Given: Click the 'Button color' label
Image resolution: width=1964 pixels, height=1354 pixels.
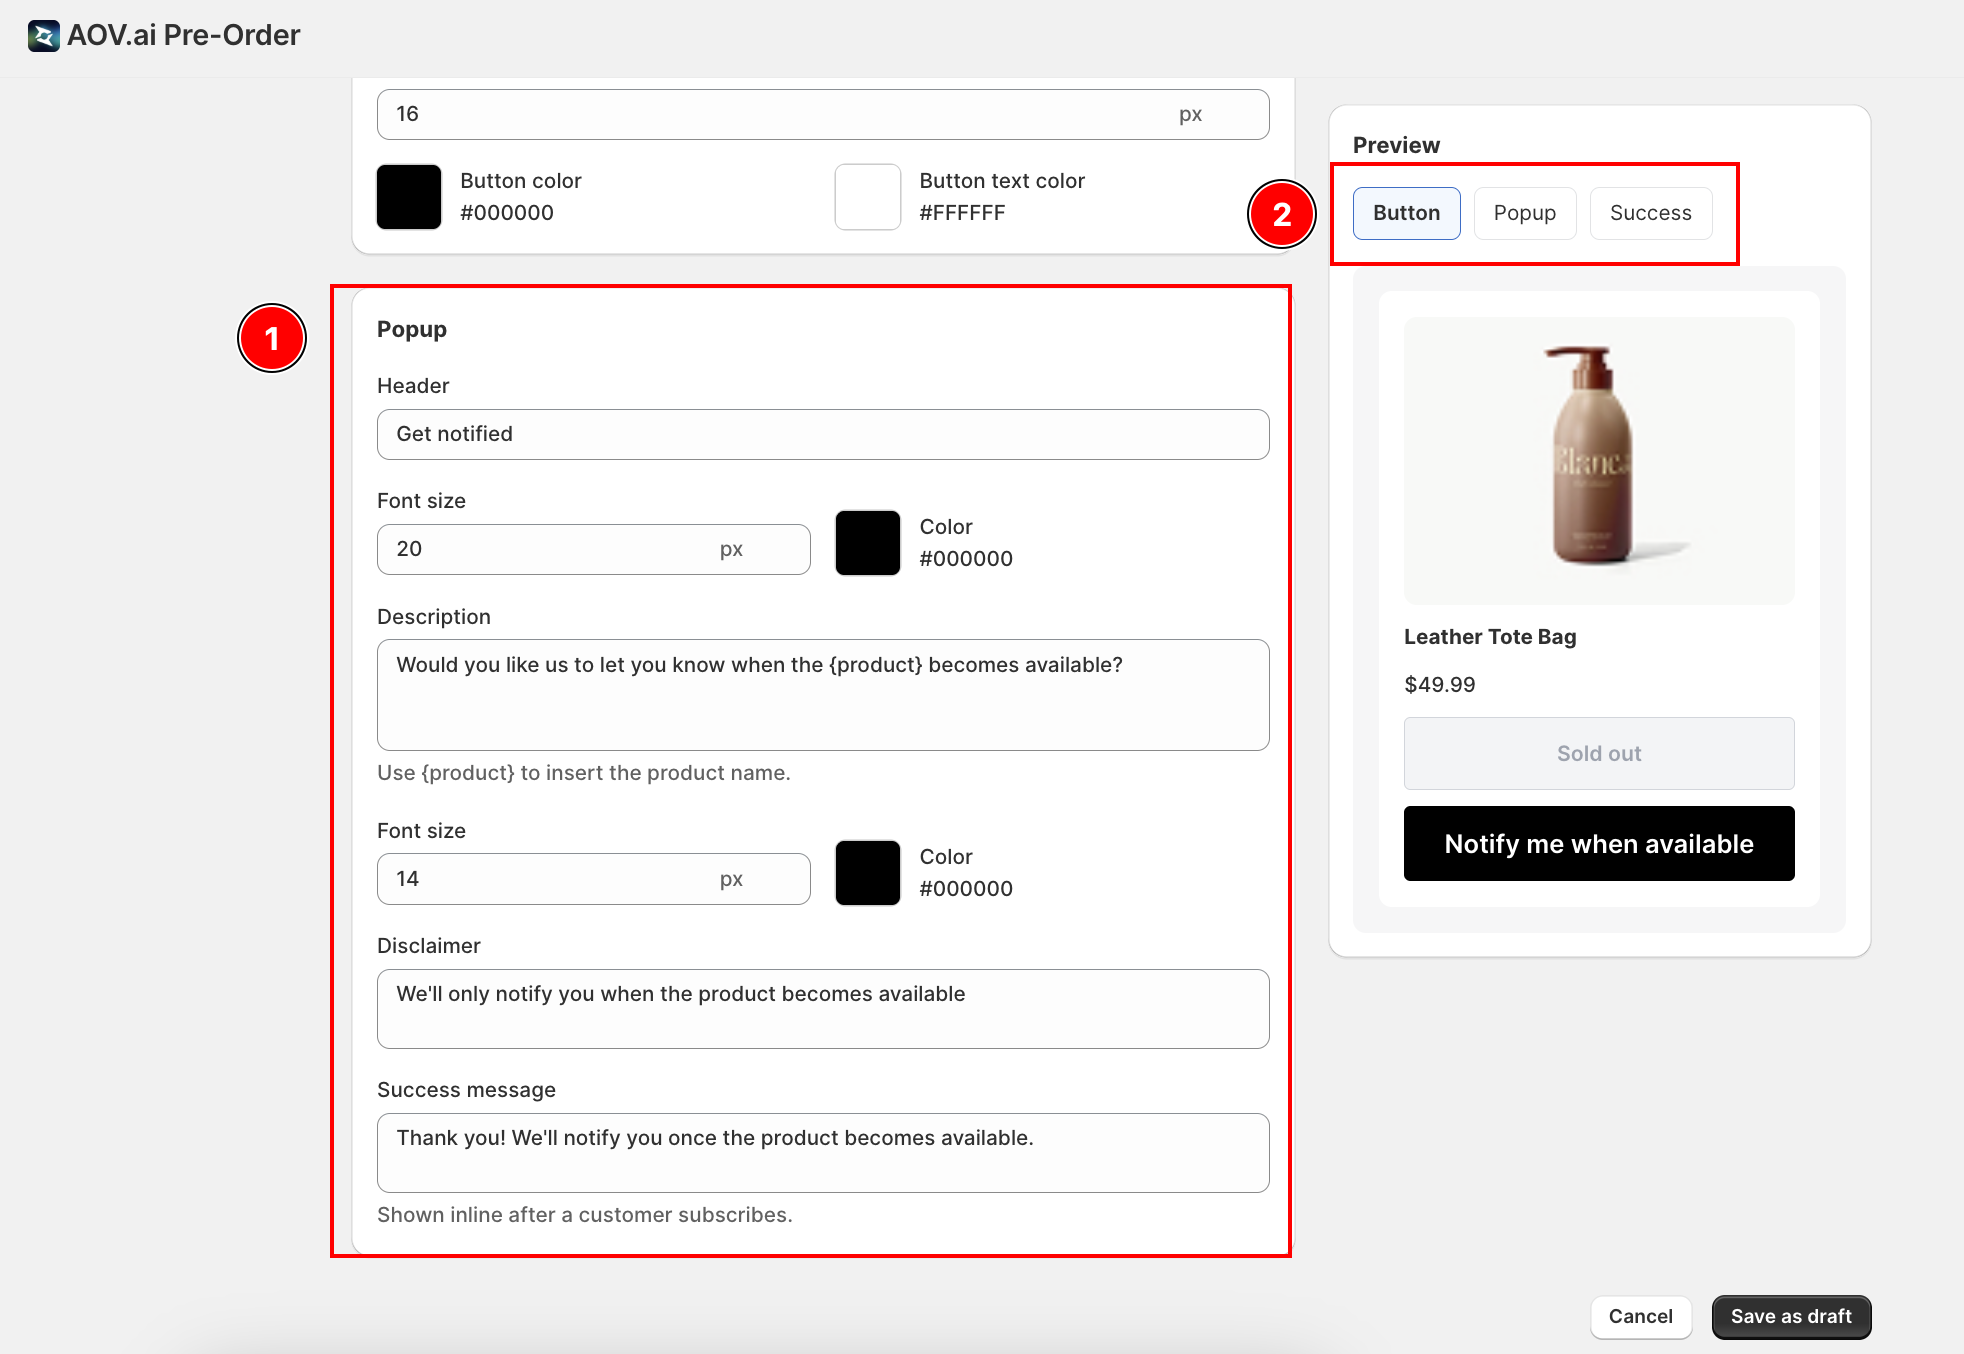Looking at the screenshot, I should tap(521, 181).
